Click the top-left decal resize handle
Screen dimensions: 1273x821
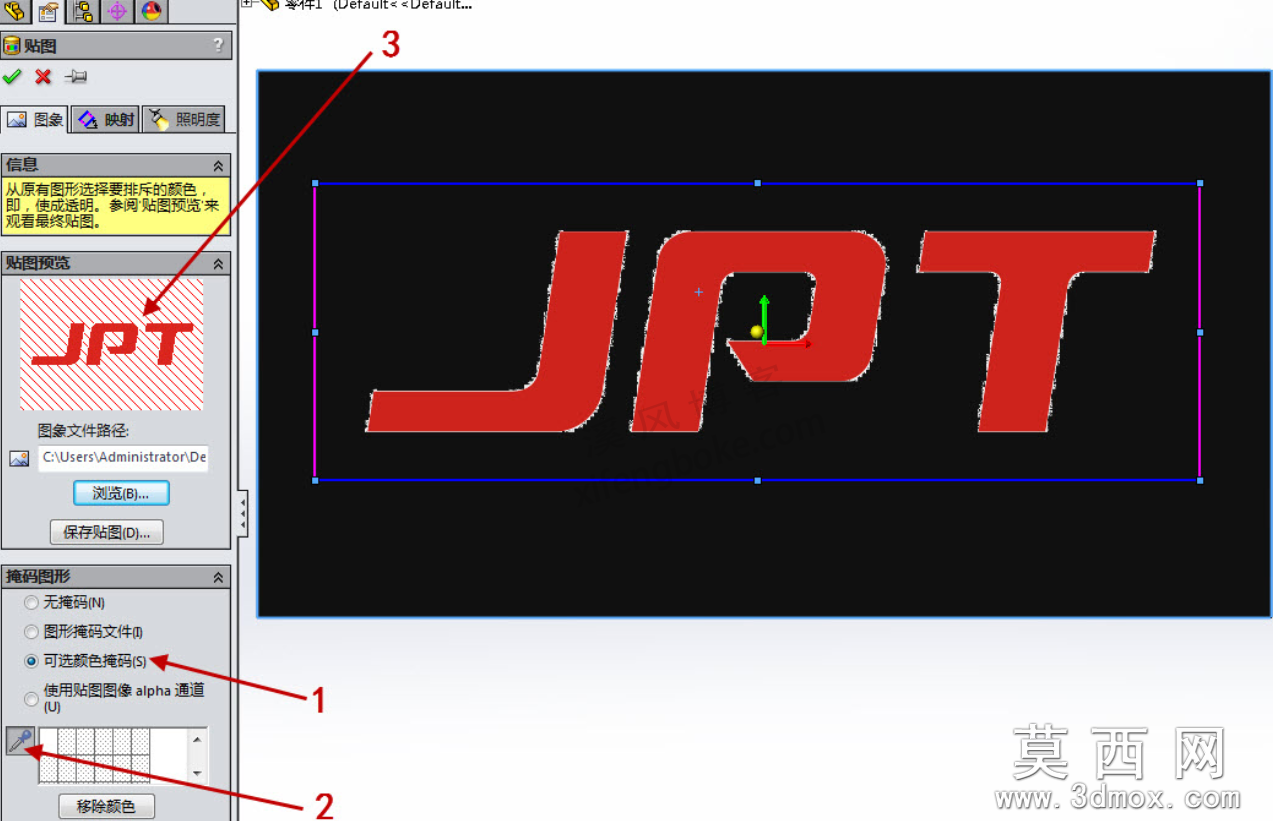(x=315, y=183)
